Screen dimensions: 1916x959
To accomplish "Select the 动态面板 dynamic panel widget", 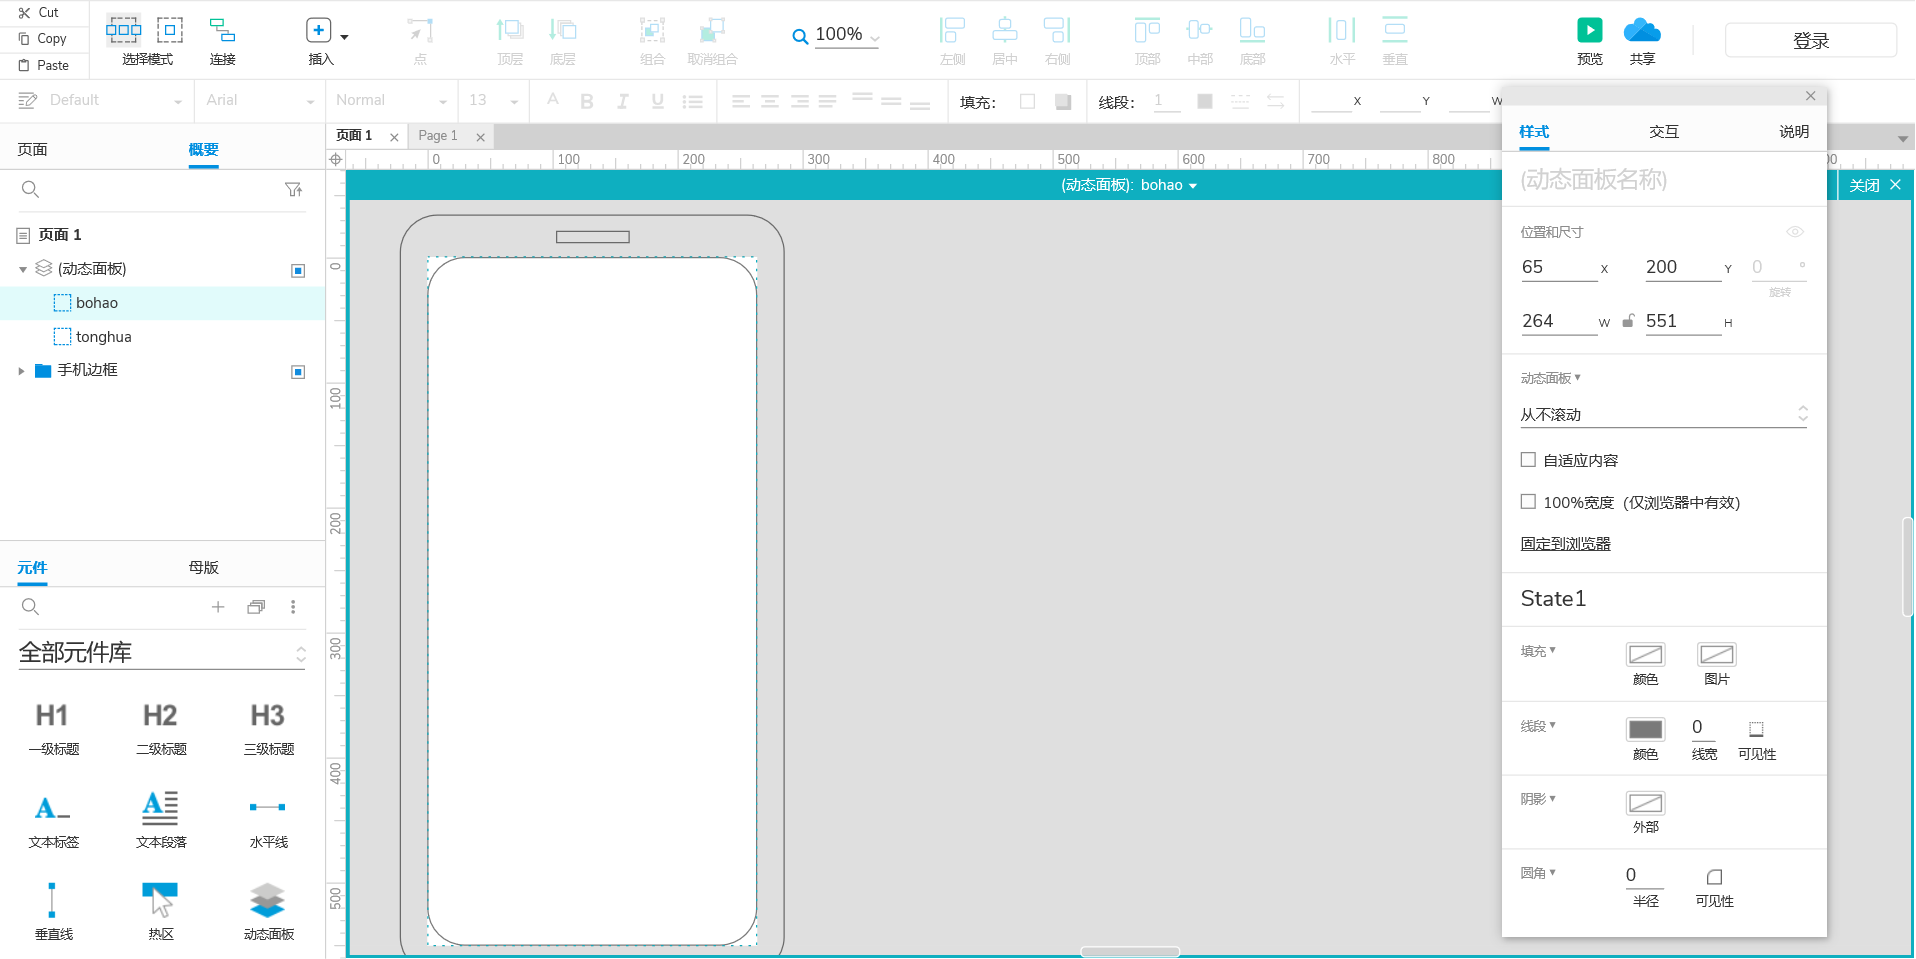I will click(x=268, y=910).
